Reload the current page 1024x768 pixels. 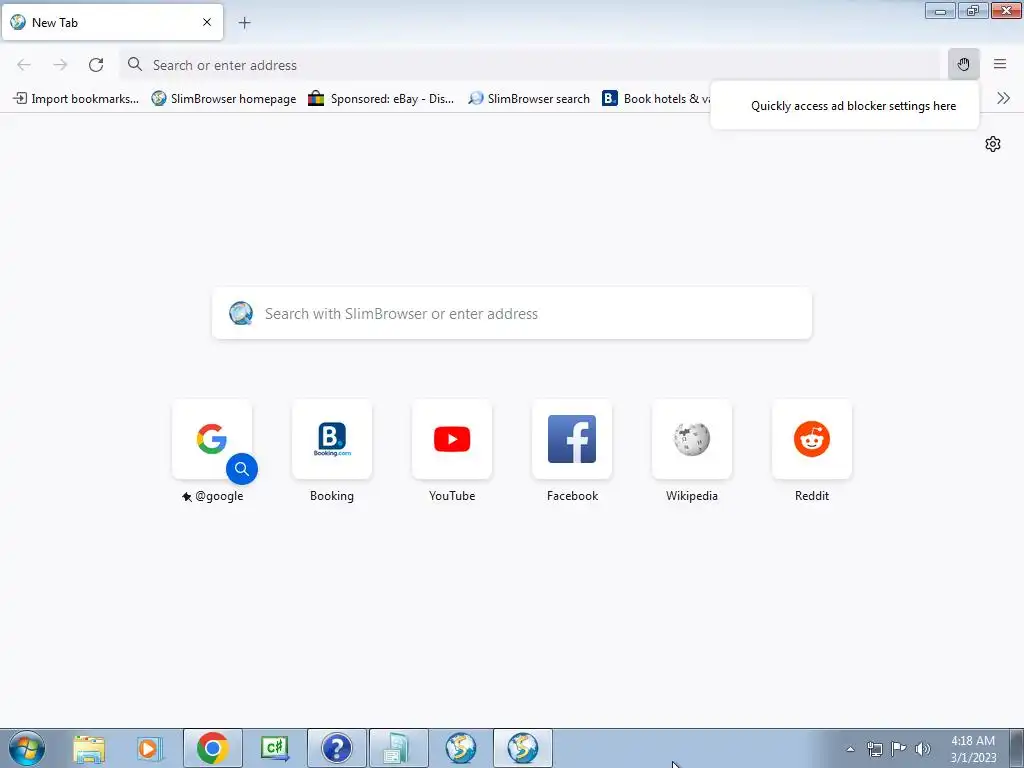coord(96,65)
